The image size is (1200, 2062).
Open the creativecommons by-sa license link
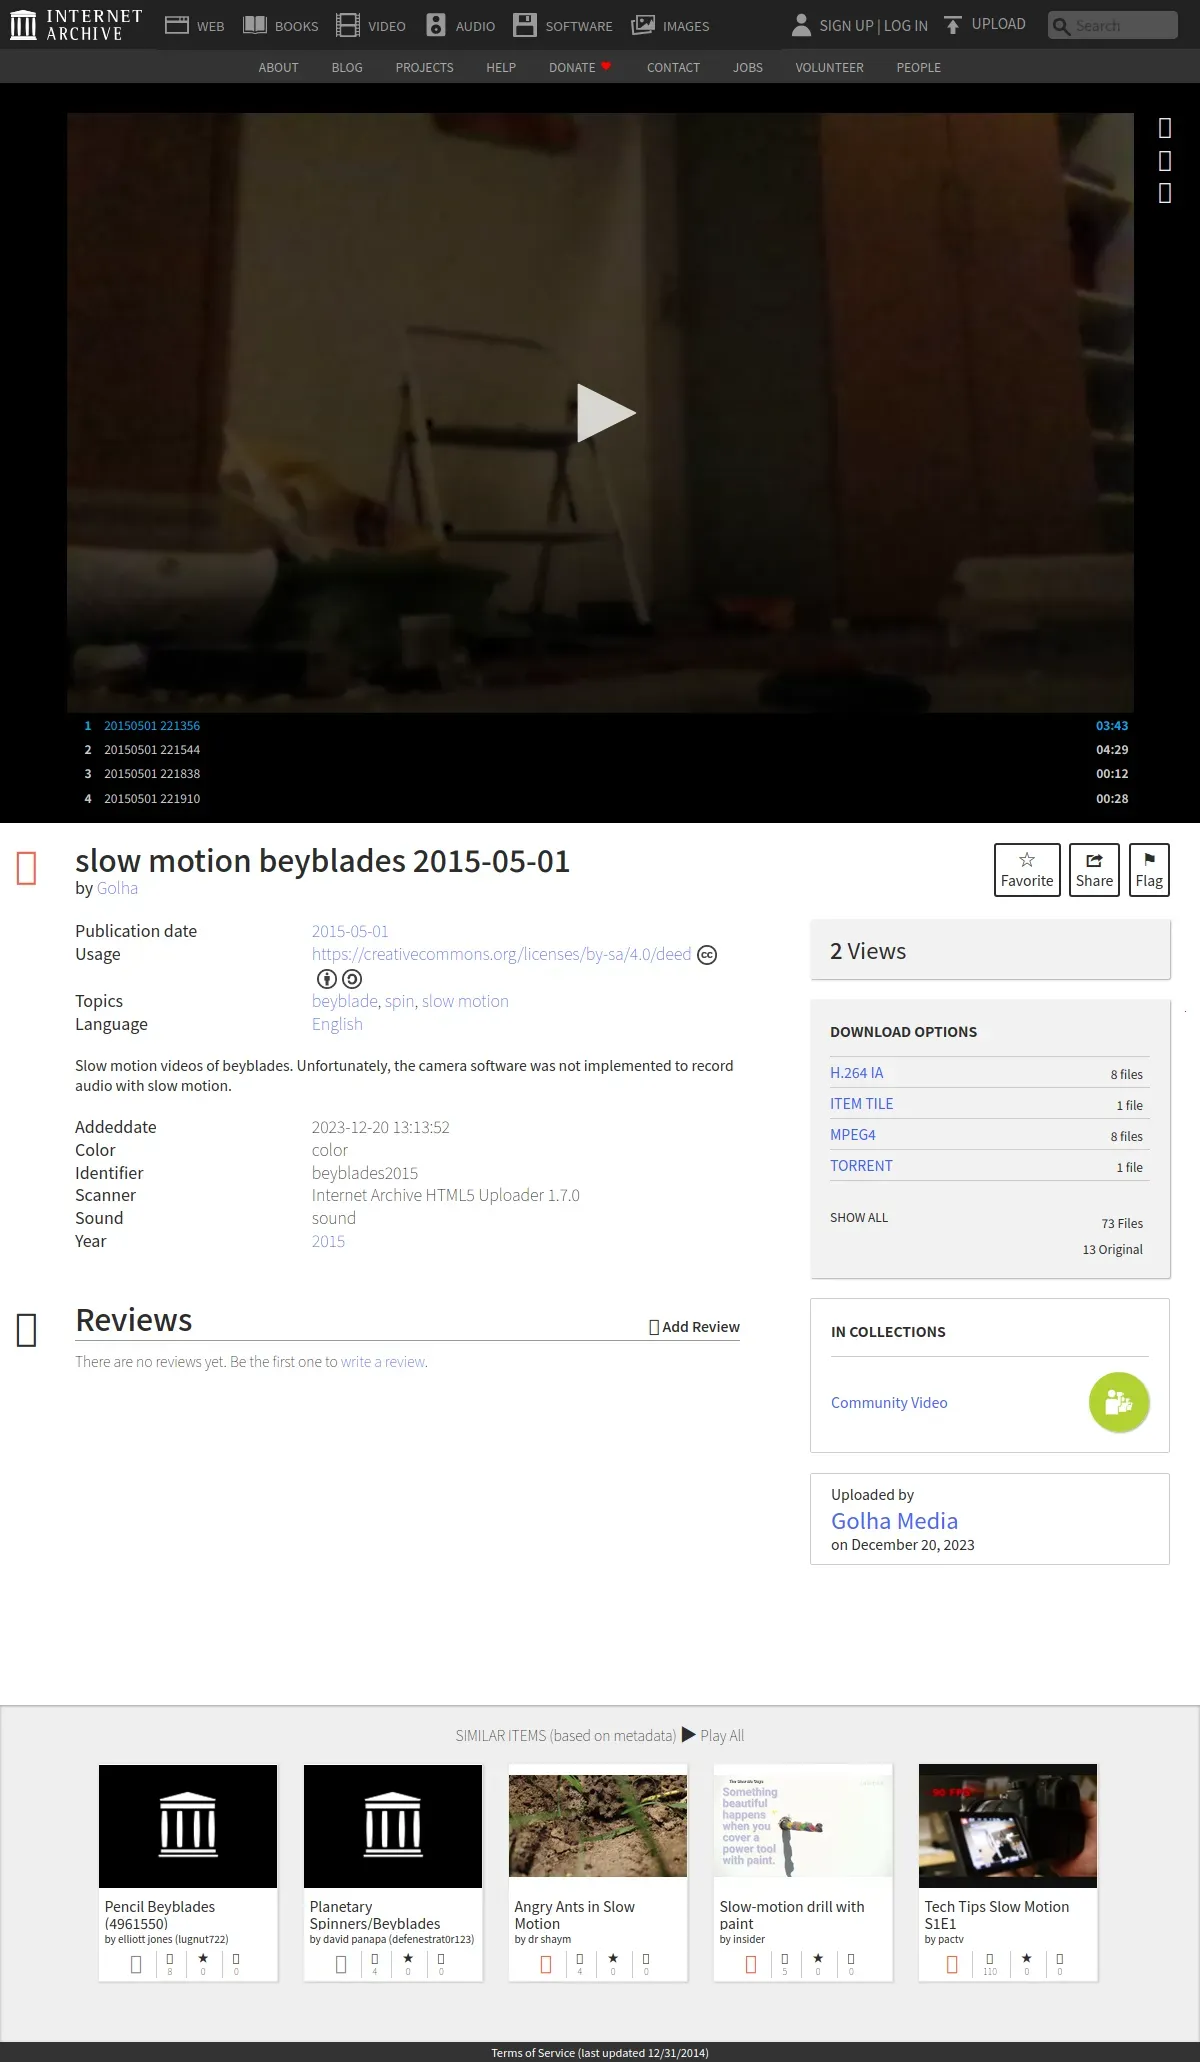501,954
